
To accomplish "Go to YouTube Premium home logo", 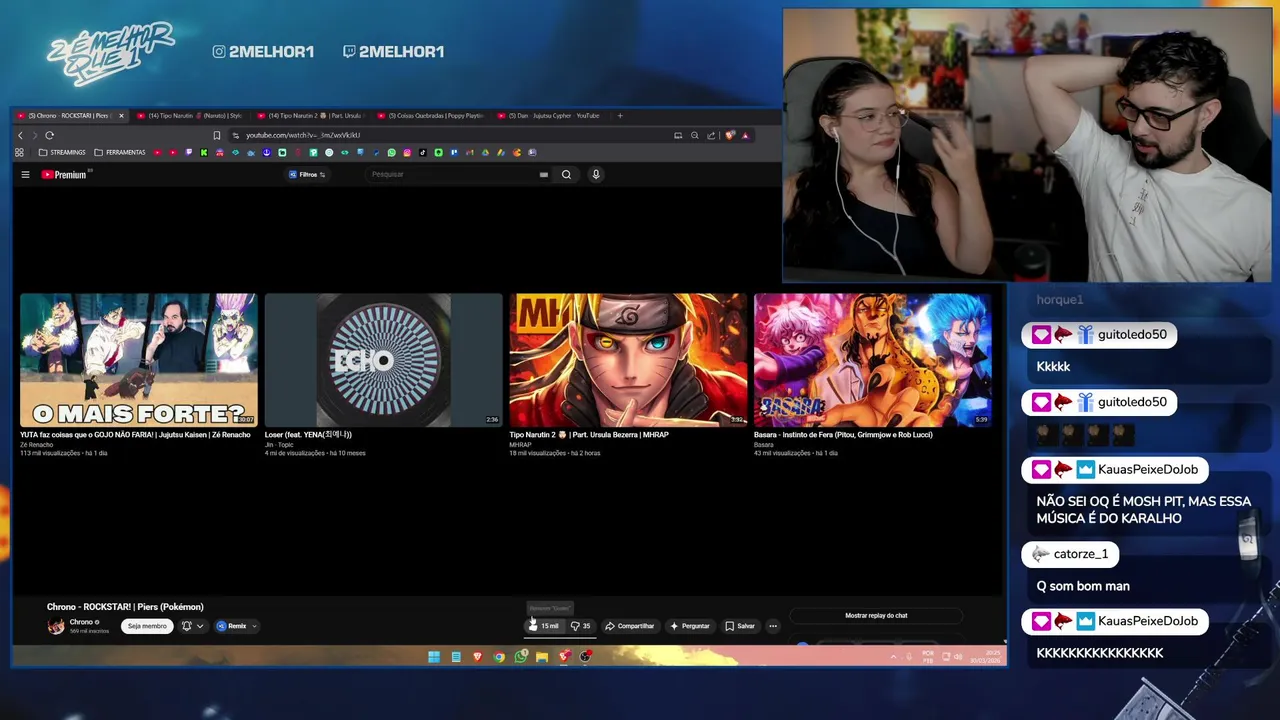I will click(x=64, y=174).
